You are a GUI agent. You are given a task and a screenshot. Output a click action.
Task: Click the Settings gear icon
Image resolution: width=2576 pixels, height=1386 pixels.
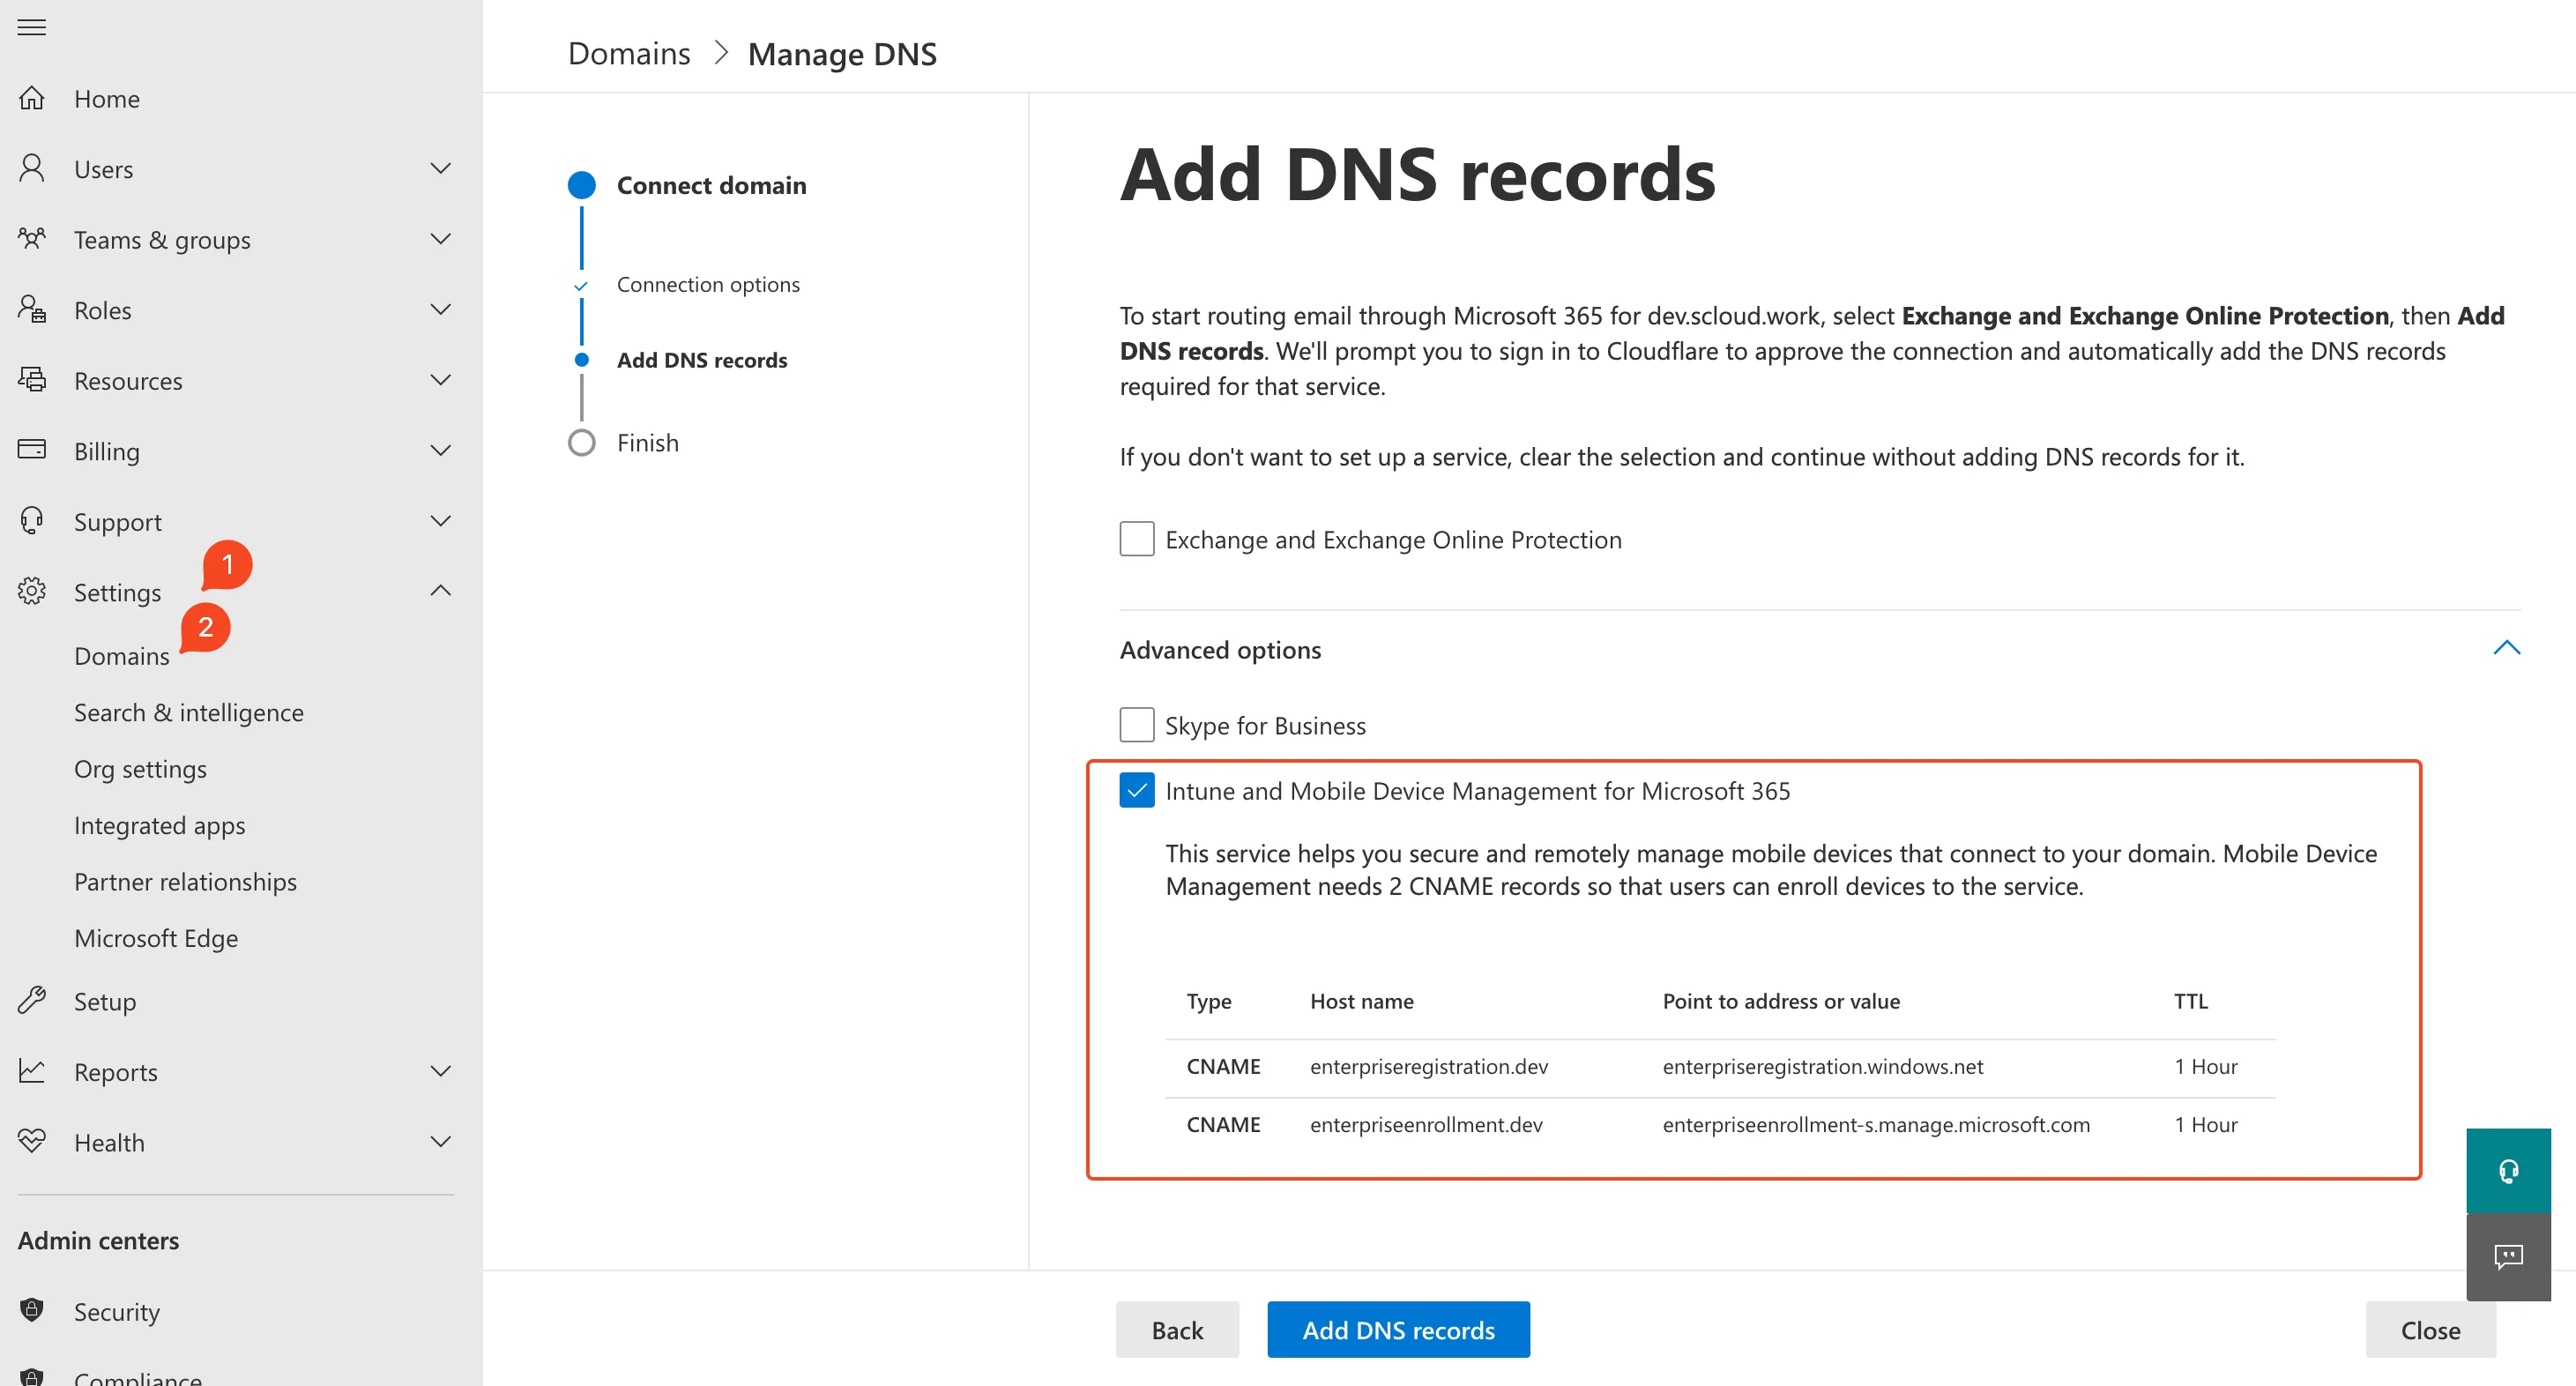[32, 591]
